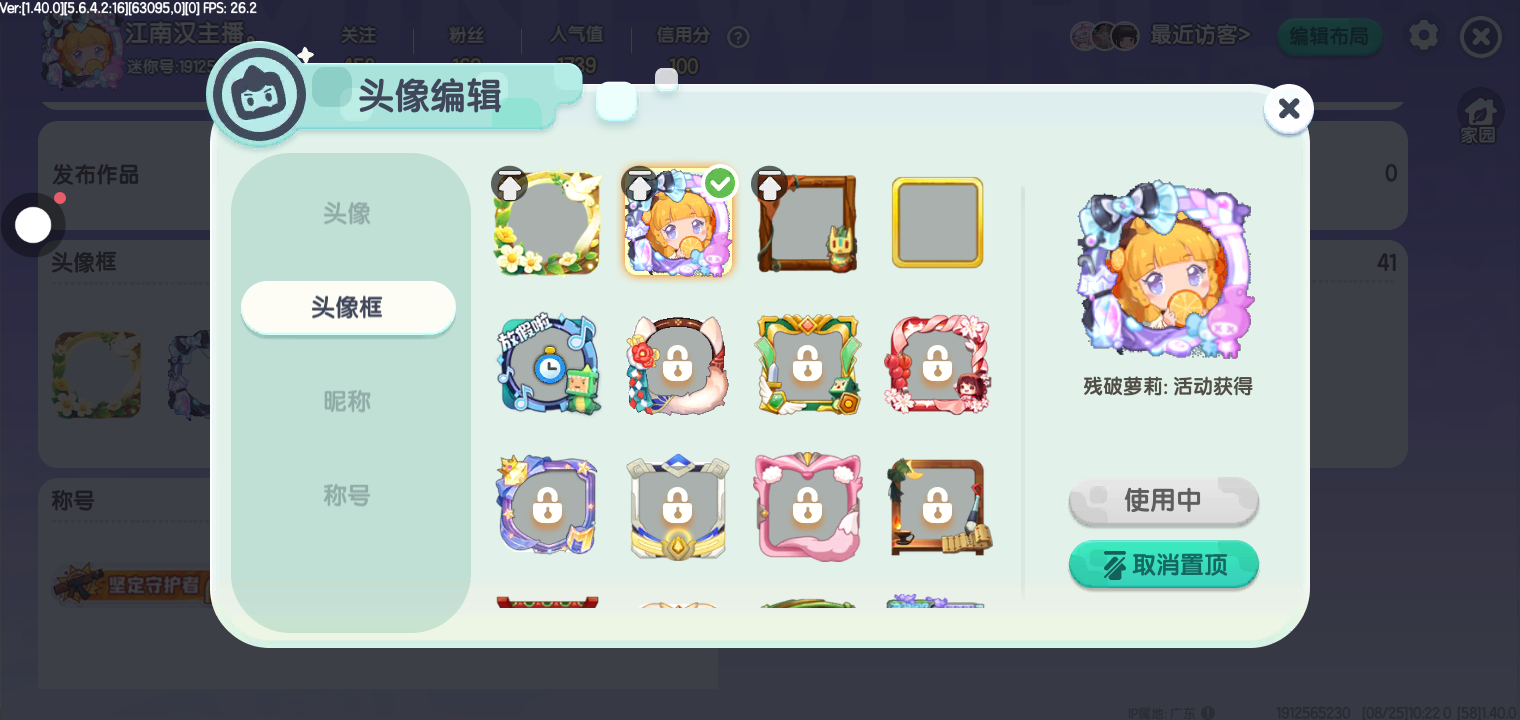Viewport: 1520px width, 720px height.
Task: Click the 使用中 button
Action: tap(1163, 500)
